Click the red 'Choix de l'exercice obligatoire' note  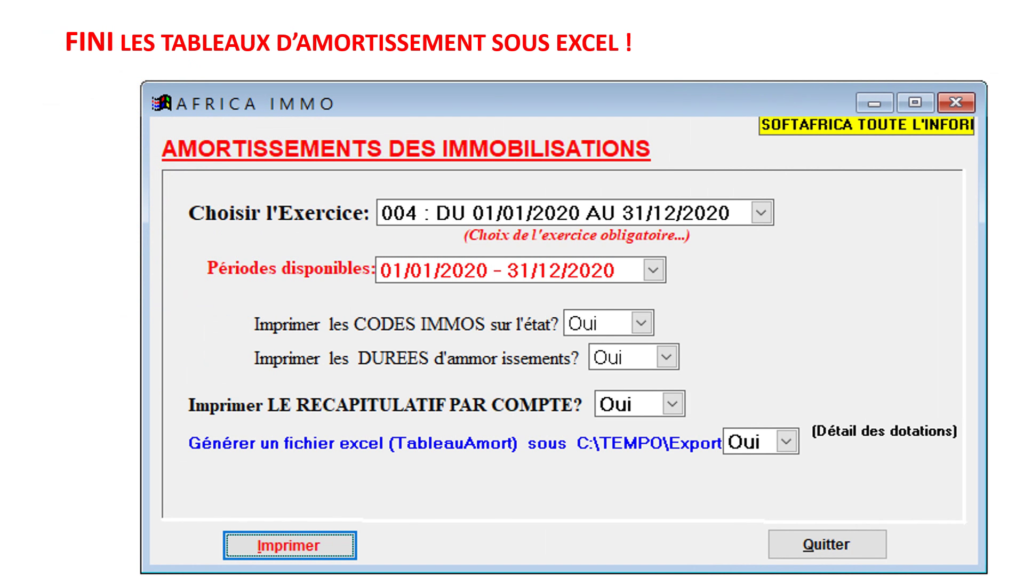click(576, 236)
